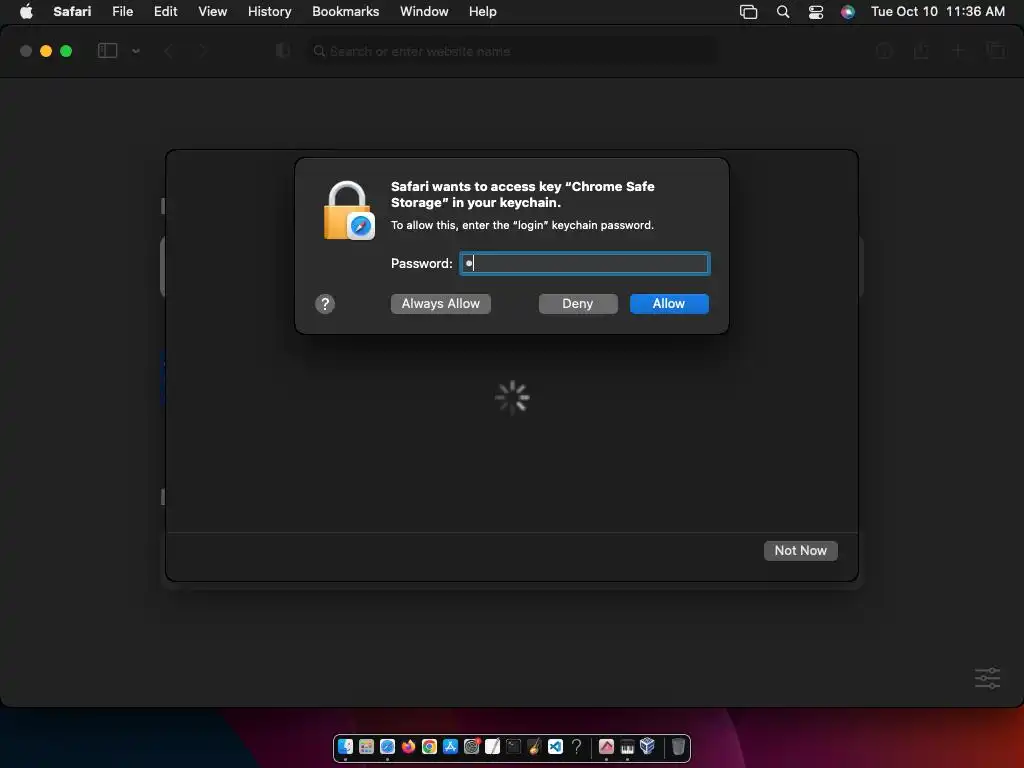This screenshot has width=1024, height=768.
Task: Open the pink arrow app in Dock
Action: (606, 746)
